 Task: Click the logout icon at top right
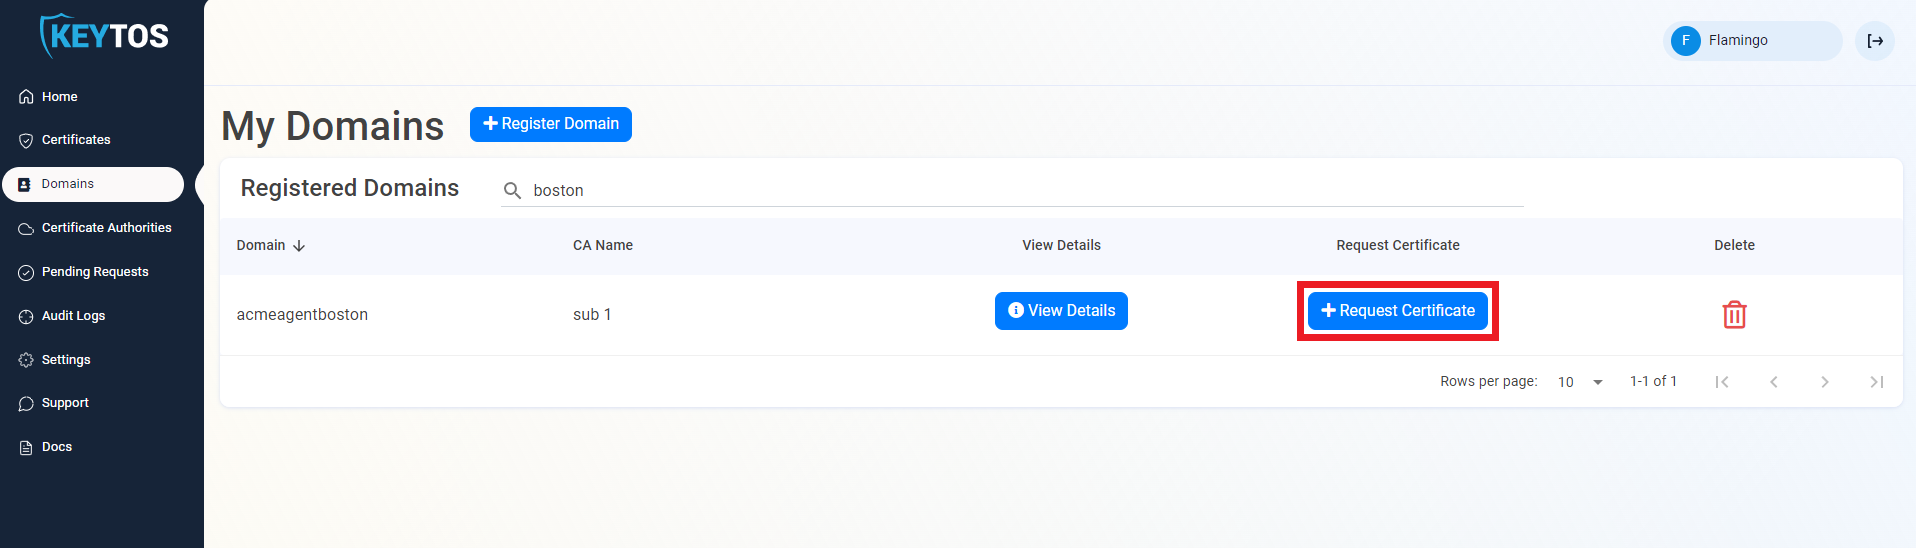(1875, 41)
